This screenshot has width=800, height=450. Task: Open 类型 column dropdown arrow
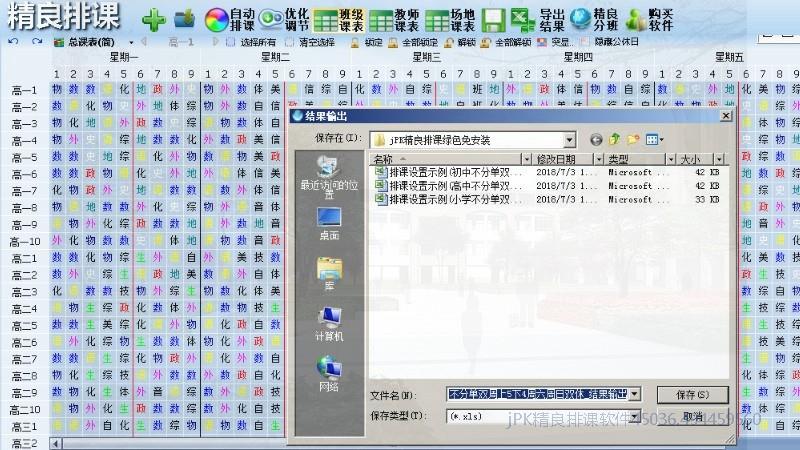point(671,159)
